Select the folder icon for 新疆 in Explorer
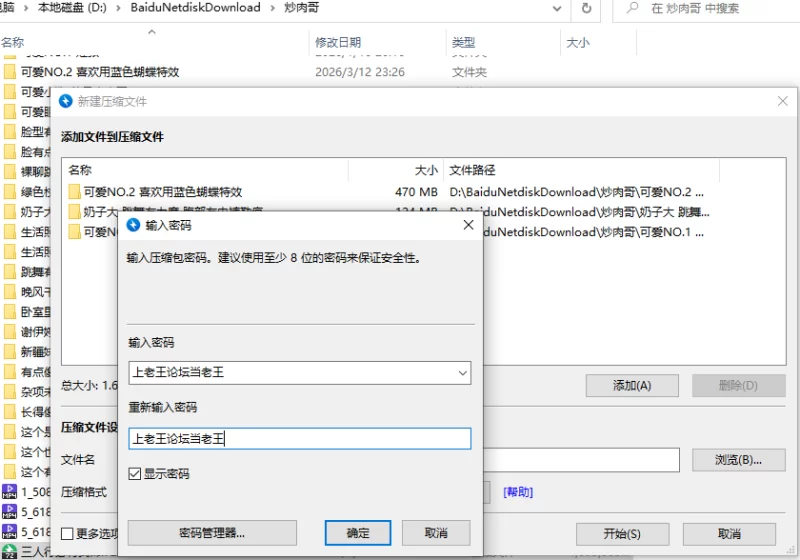 click(x=10, y=351)
